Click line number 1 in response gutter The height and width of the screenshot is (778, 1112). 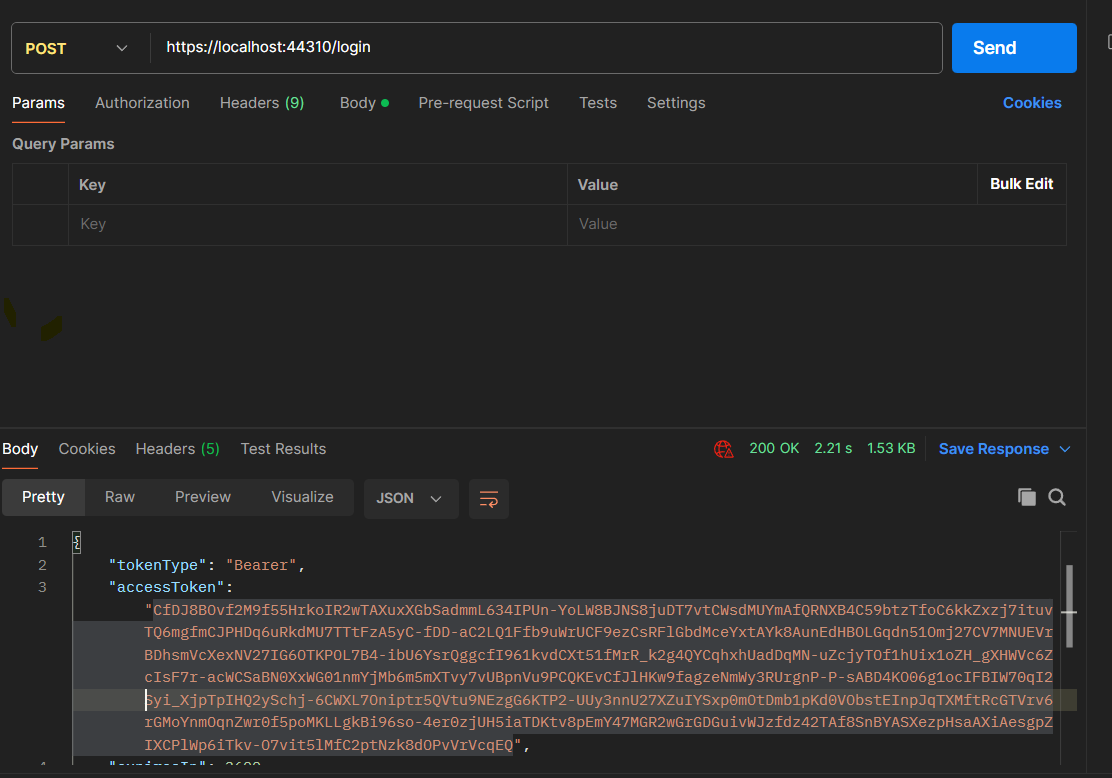[43, 543]
